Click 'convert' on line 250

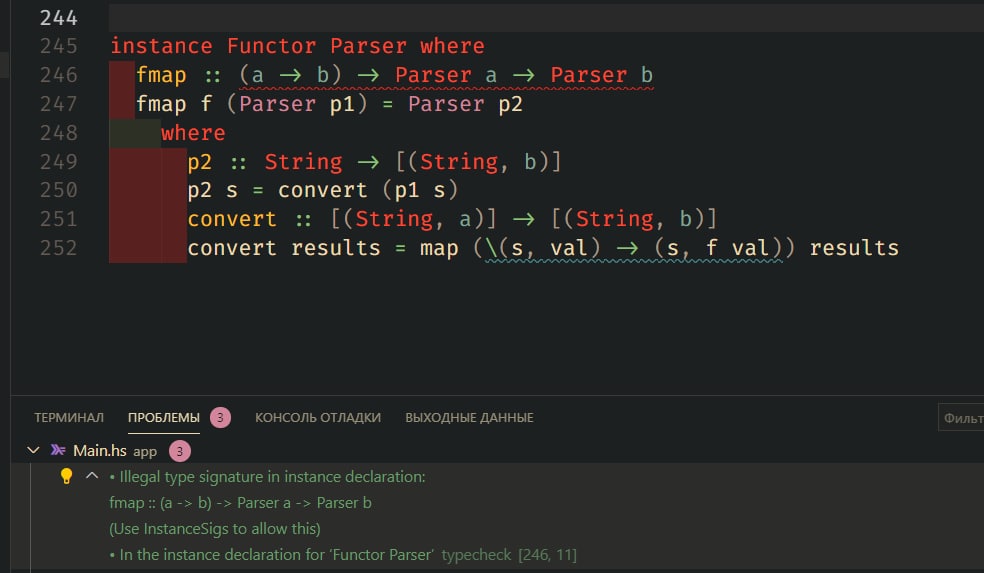323,190
